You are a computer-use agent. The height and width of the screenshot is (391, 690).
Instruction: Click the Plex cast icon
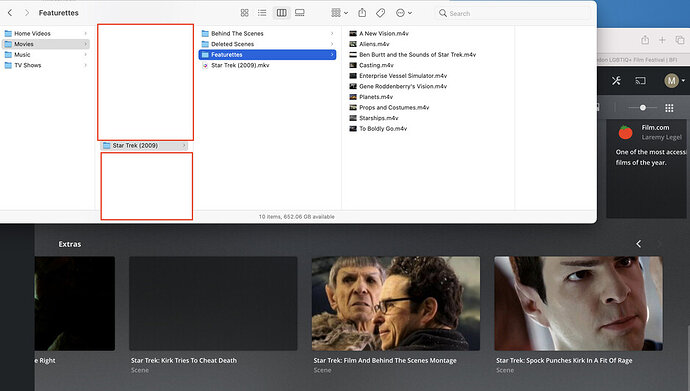coord(640,80)
